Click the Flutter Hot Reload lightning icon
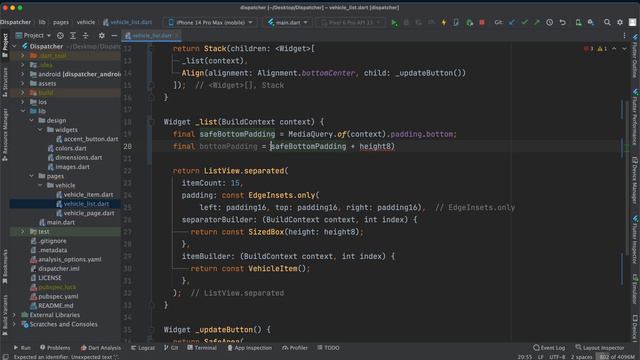 (444, 22)
